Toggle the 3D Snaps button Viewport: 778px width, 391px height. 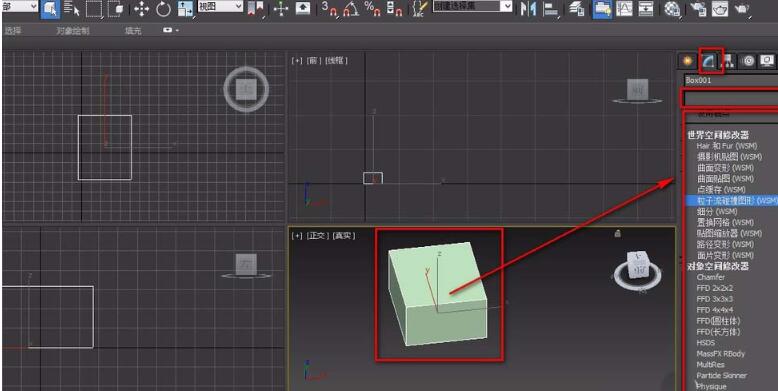tap(329, 8)
